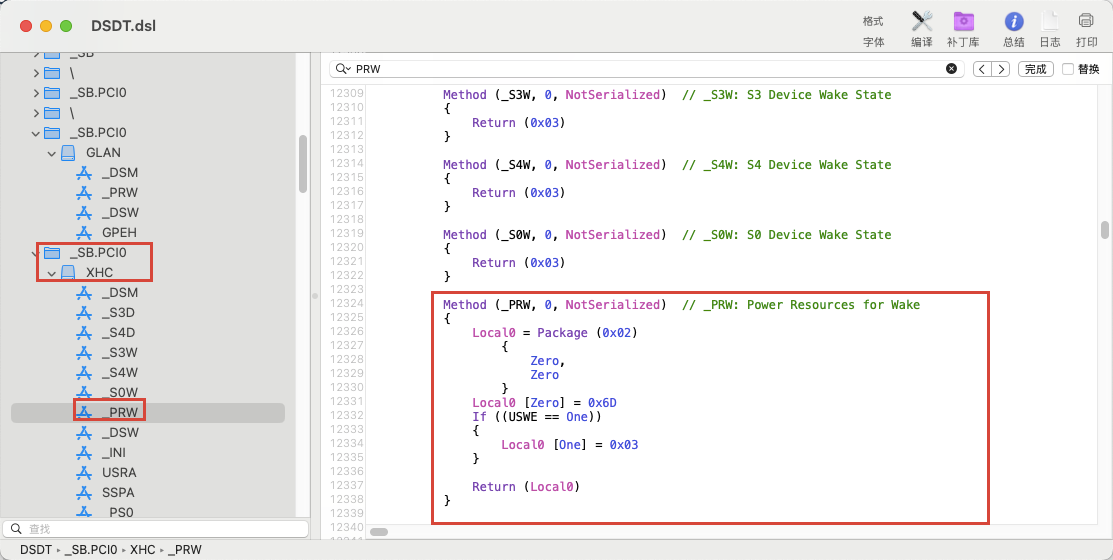Click the 编译 compile toolbar icon
Image resolution: width=1113 pixels, height=560 pixels.
pyautogui.click(x=921, y=21)
